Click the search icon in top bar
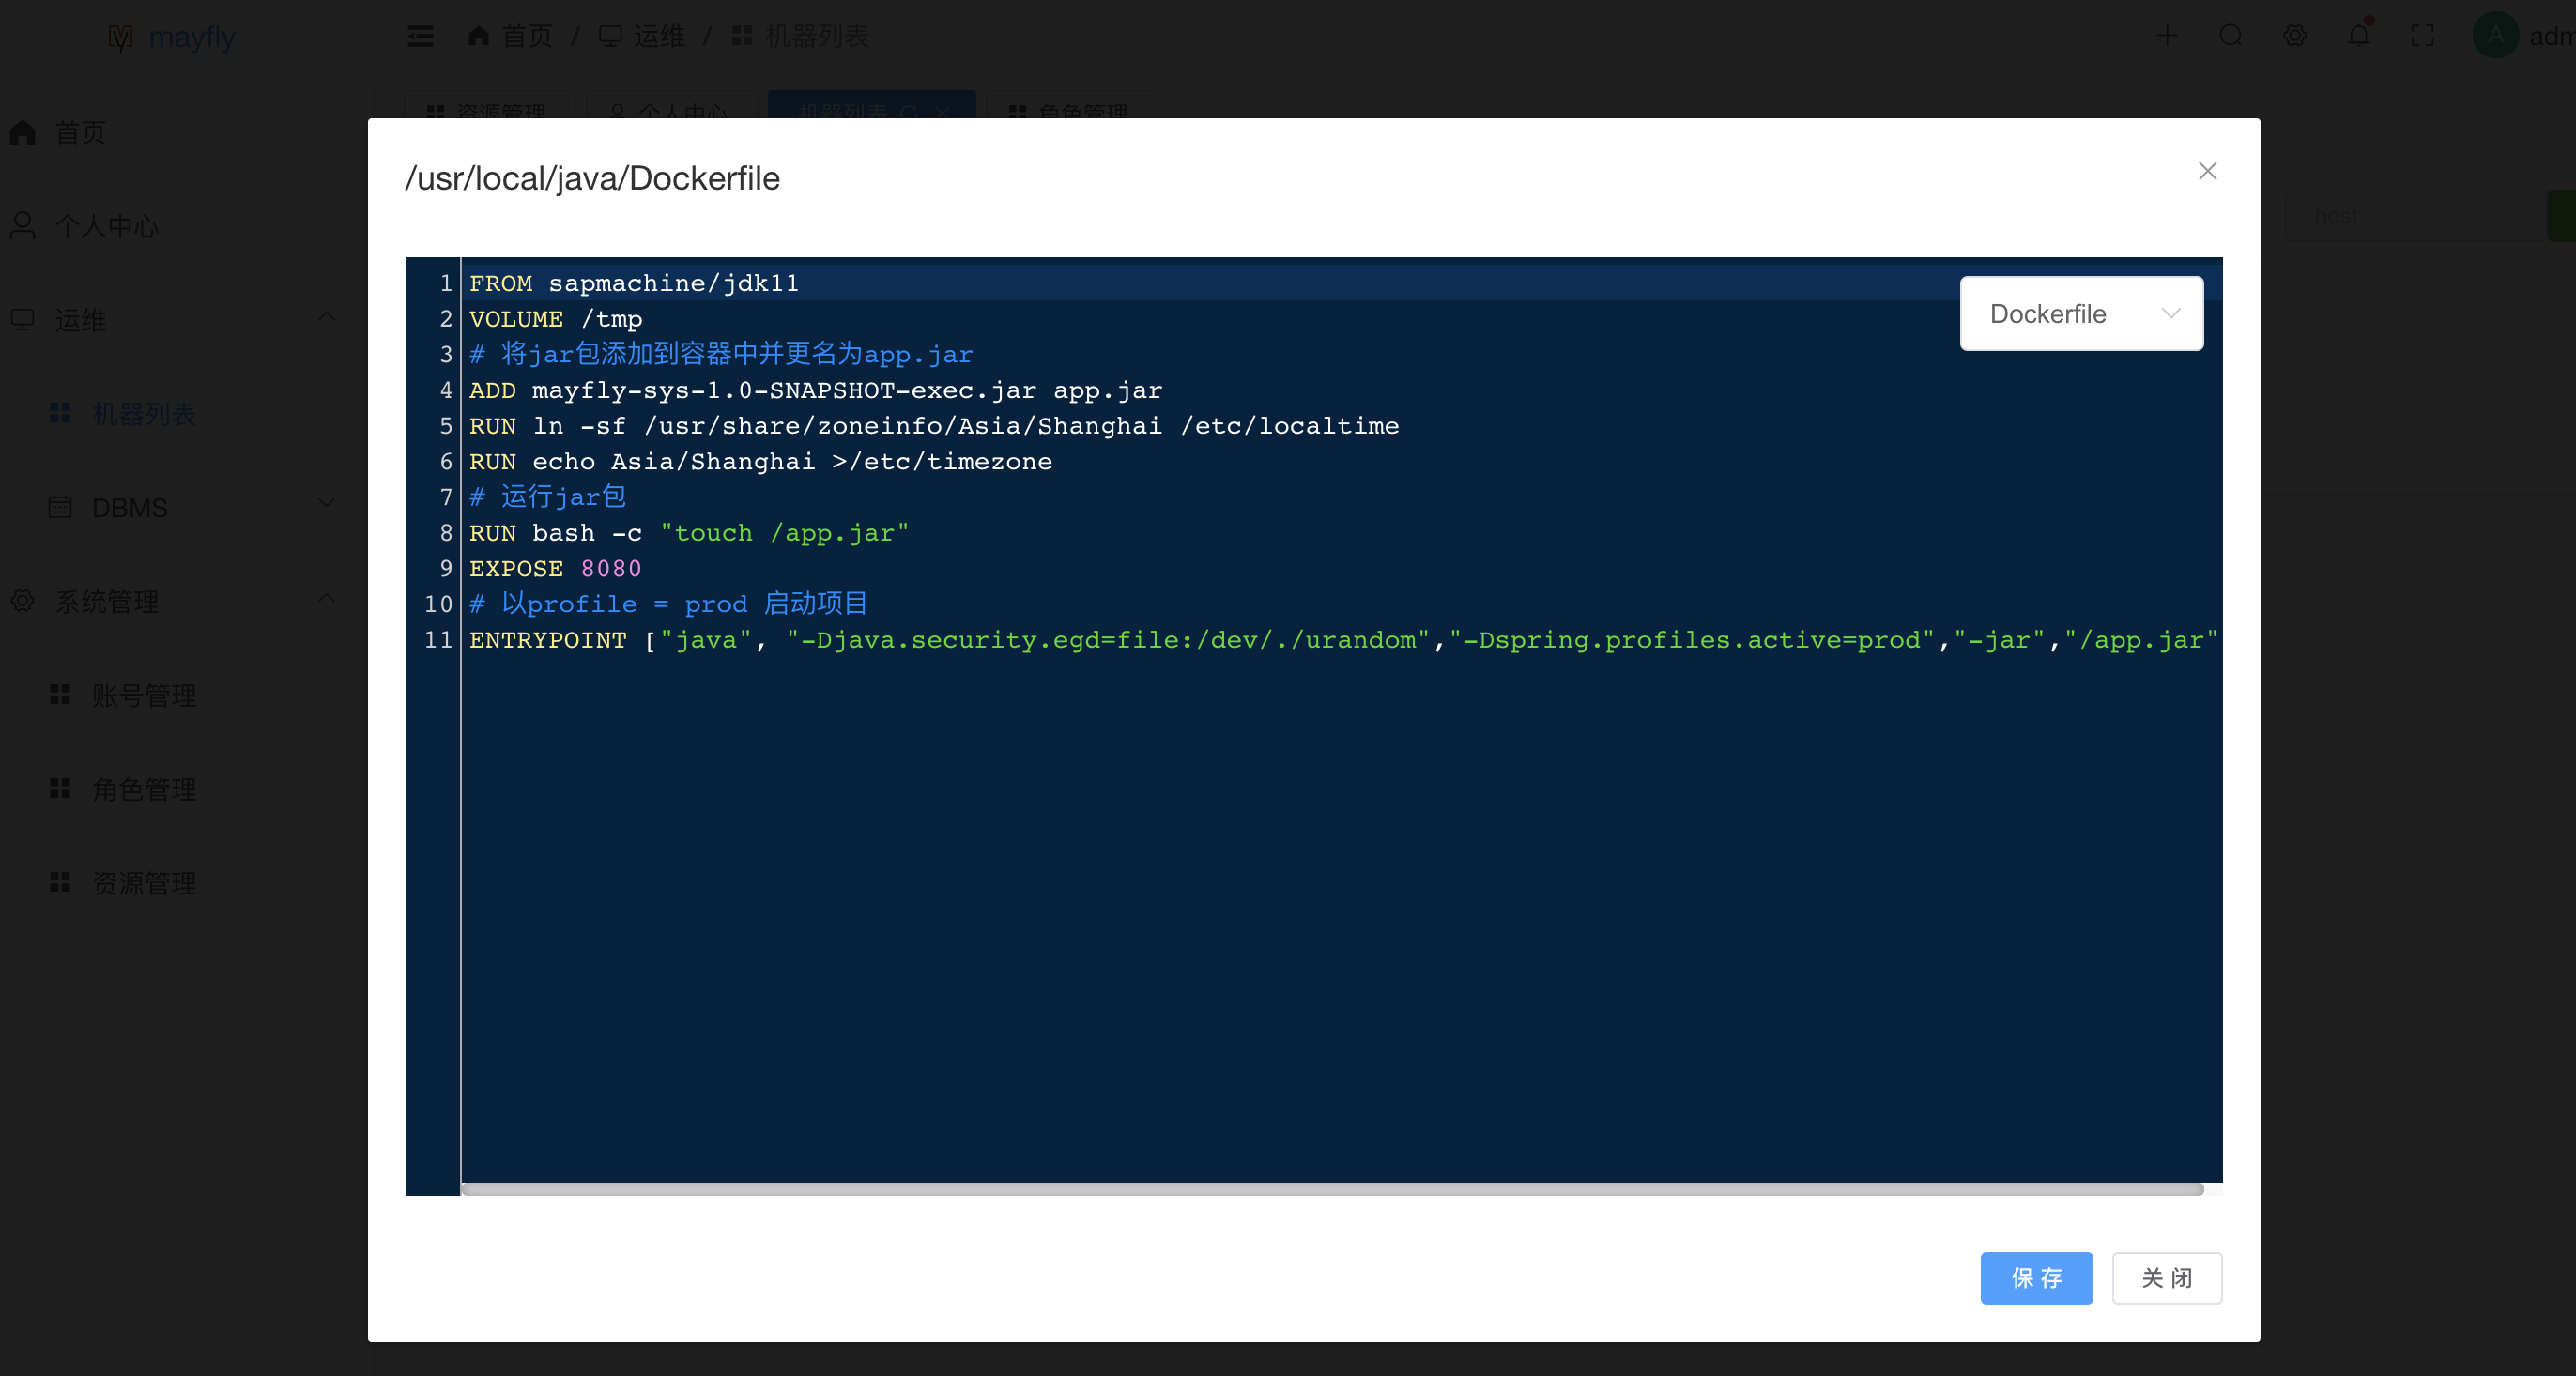 click(x=2231, y=36)
